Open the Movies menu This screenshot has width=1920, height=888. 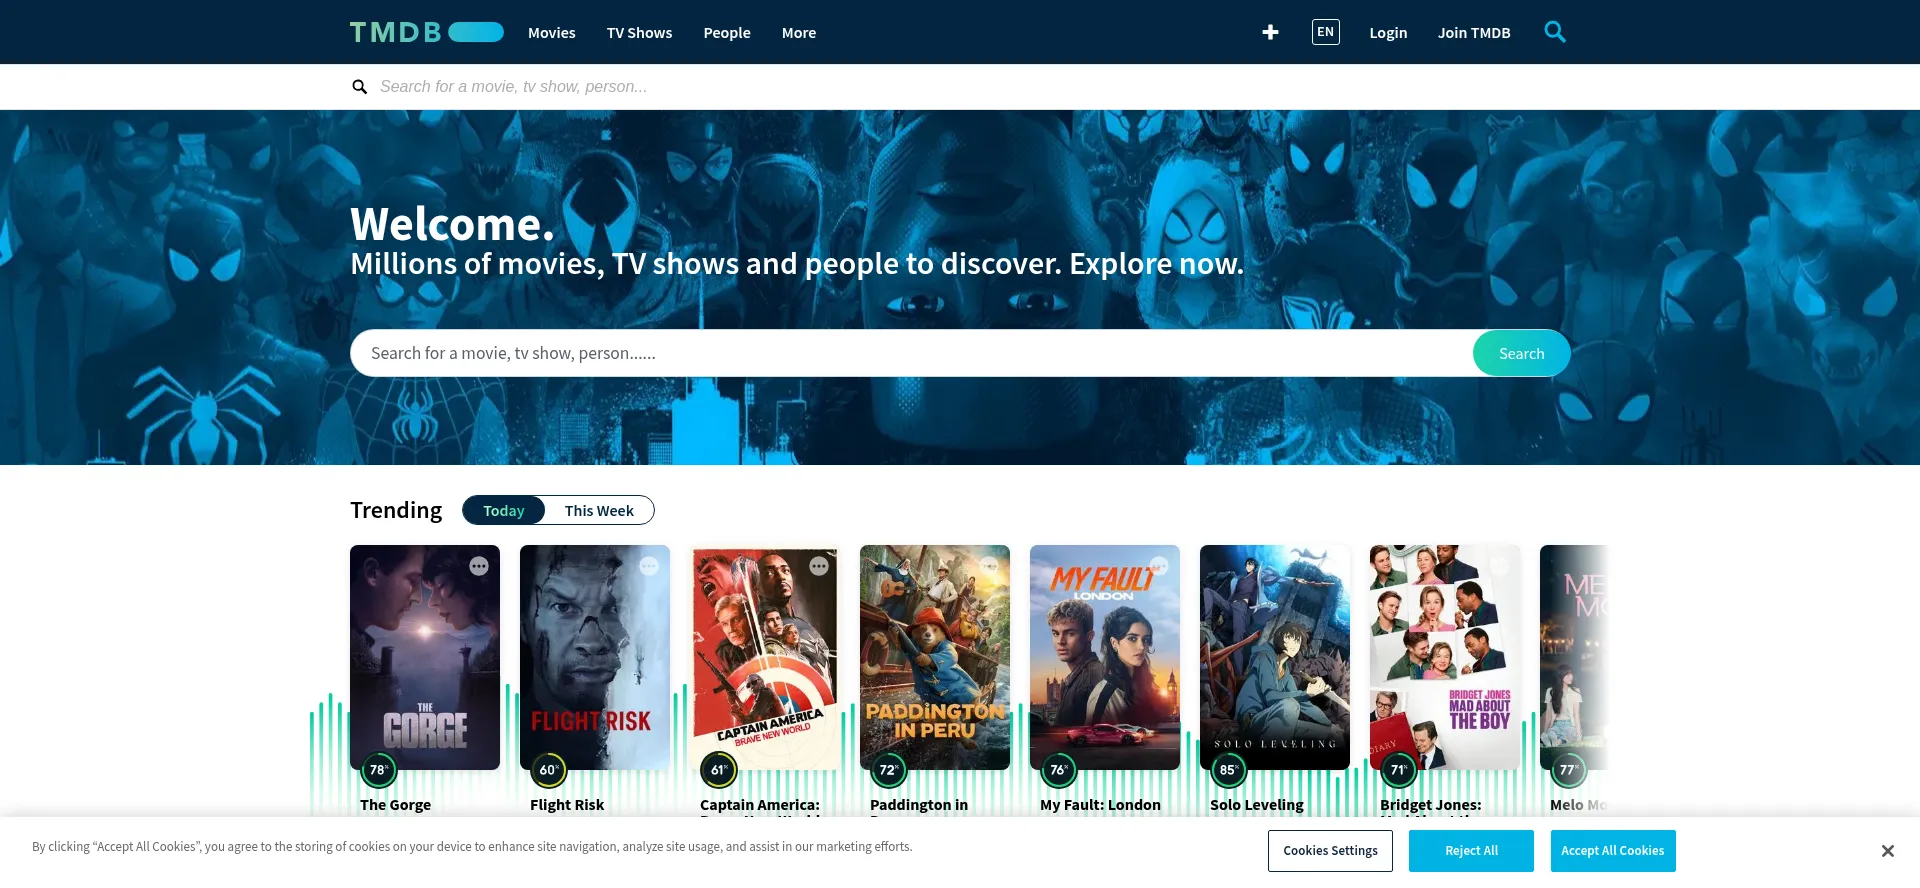[x=552, y=32]
